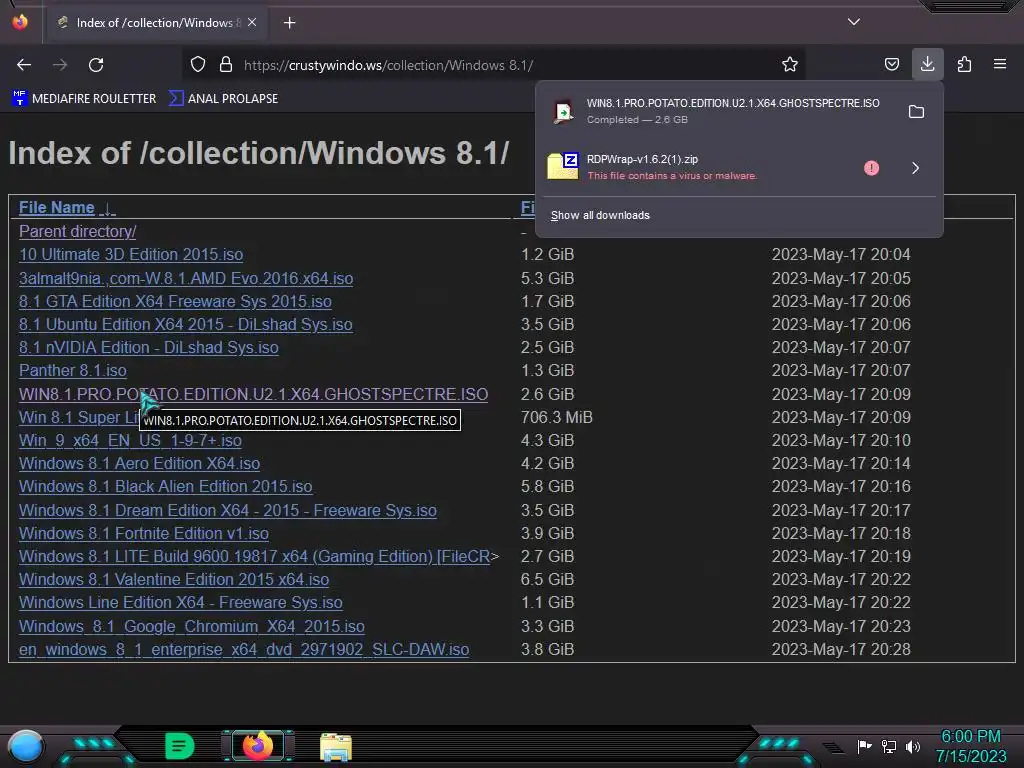1024x768 pixels.
Task: Open the clock showing 6:00 PM
Action: click(970, 746)
